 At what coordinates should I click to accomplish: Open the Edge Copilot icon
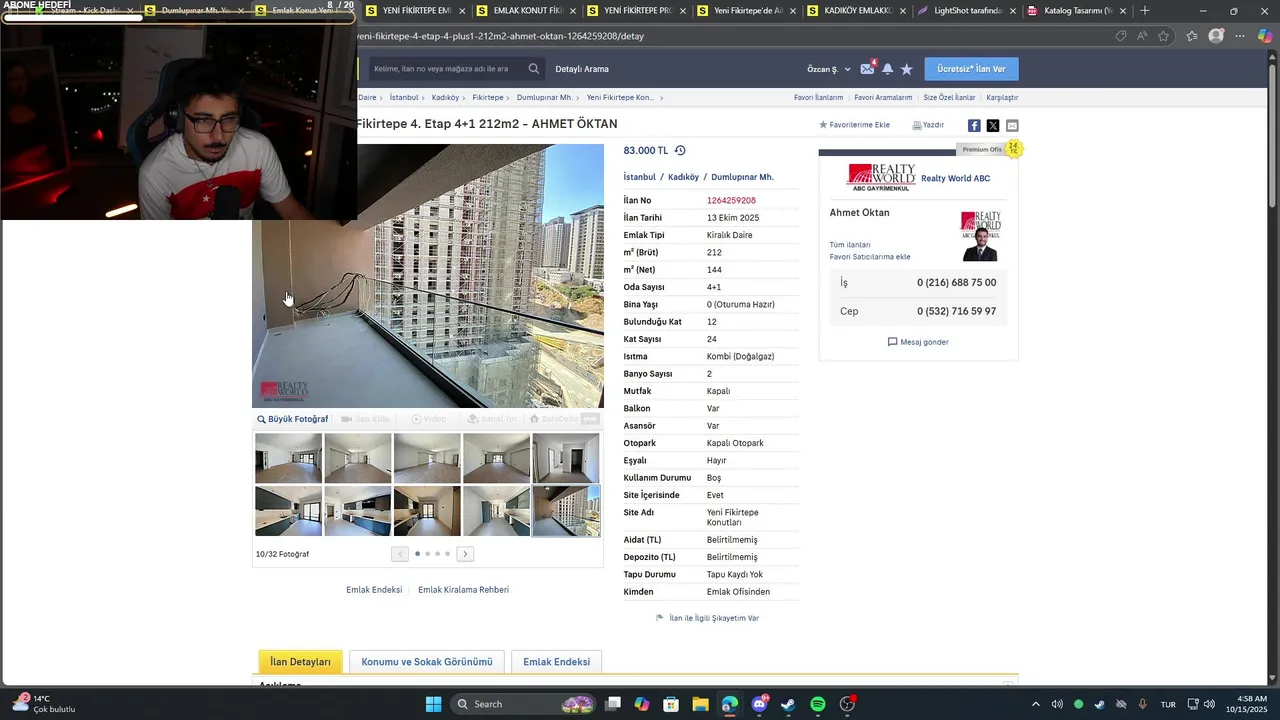pos(1265,36)
